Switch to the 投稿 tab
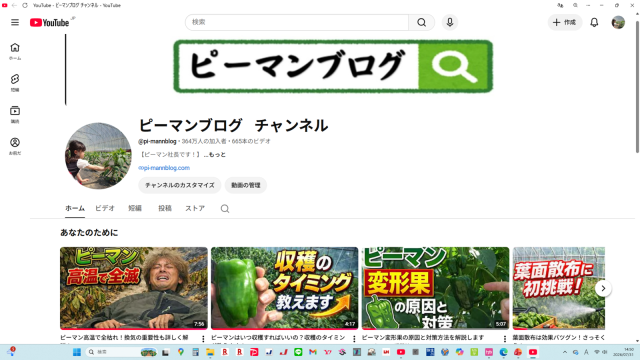 [165, 209]
